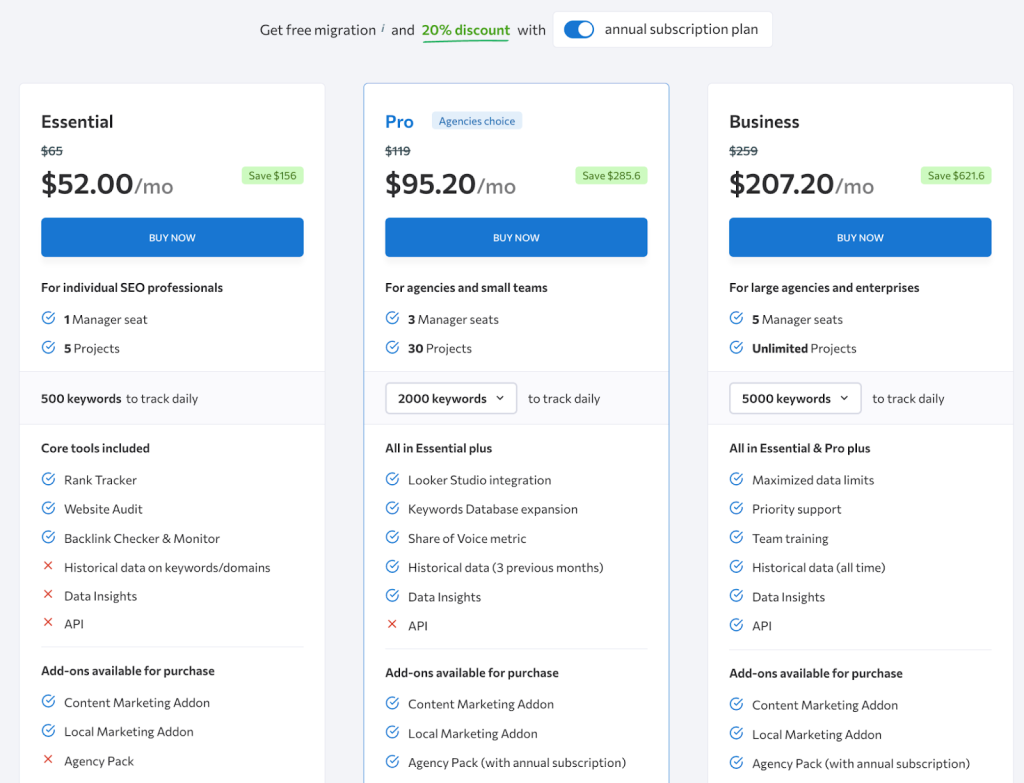Click checkmark icon beside Rank Tracker
Viewport: 1024px width, 783px height.
point(48,480)
